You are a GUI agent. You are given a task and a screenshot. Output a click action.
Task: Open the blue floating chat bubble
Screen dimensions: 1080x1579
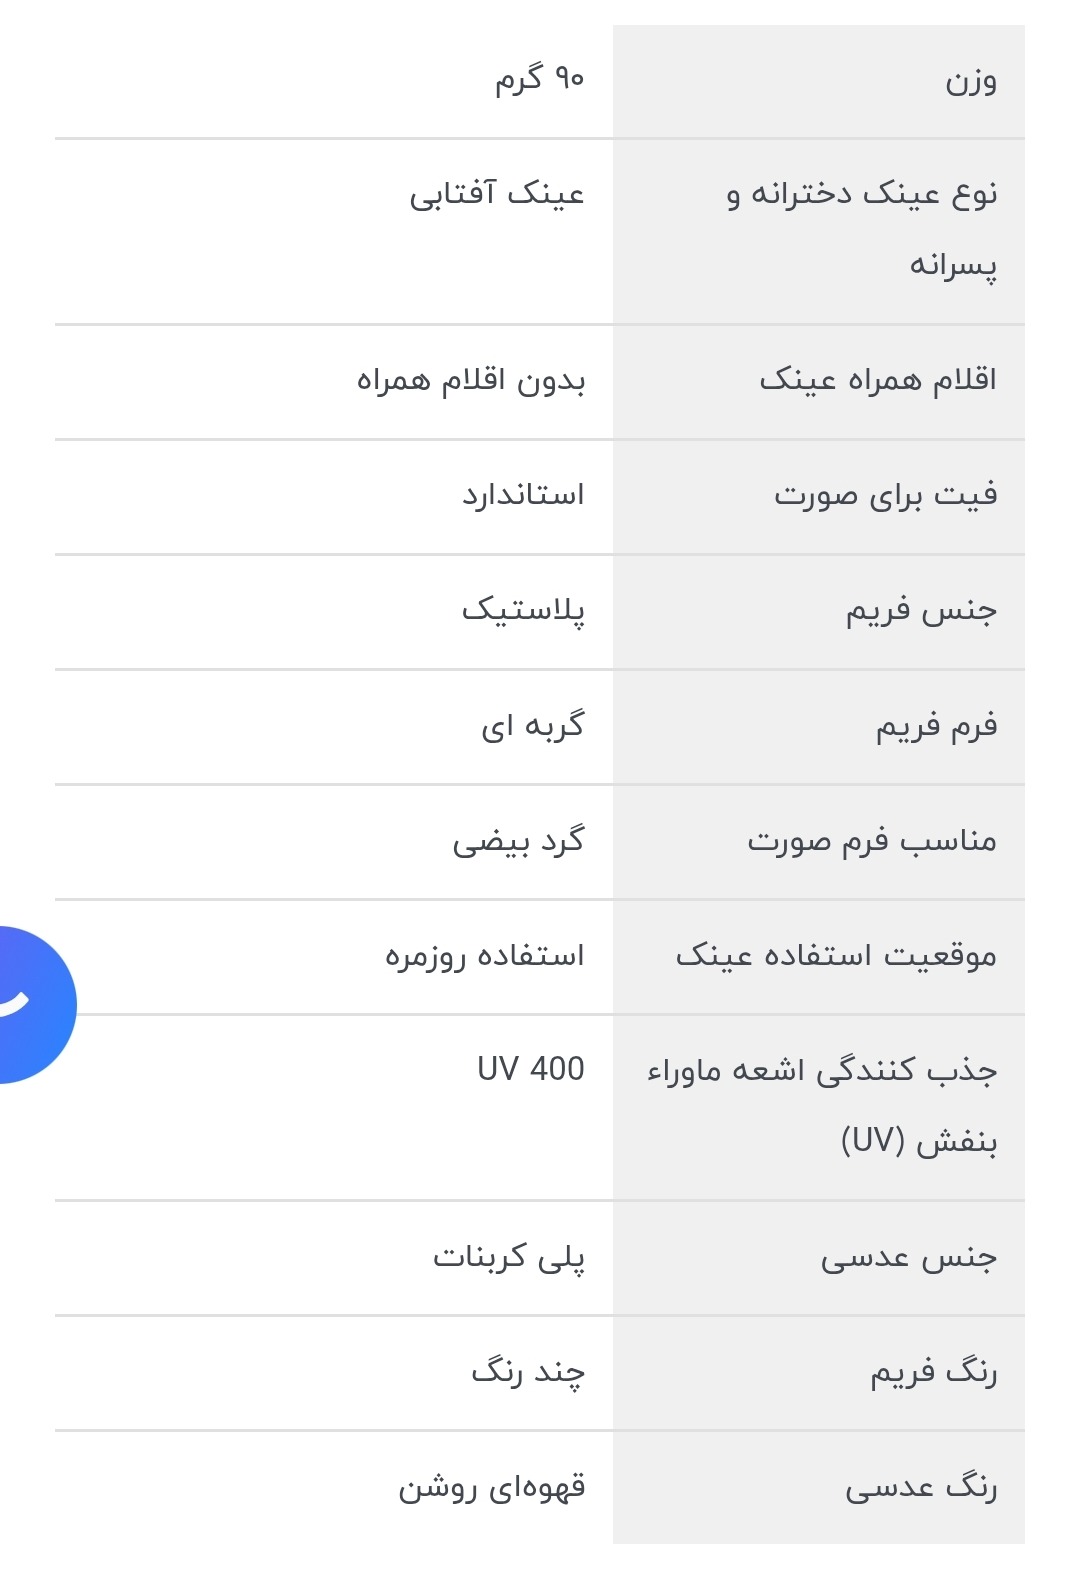(30, 1004)
